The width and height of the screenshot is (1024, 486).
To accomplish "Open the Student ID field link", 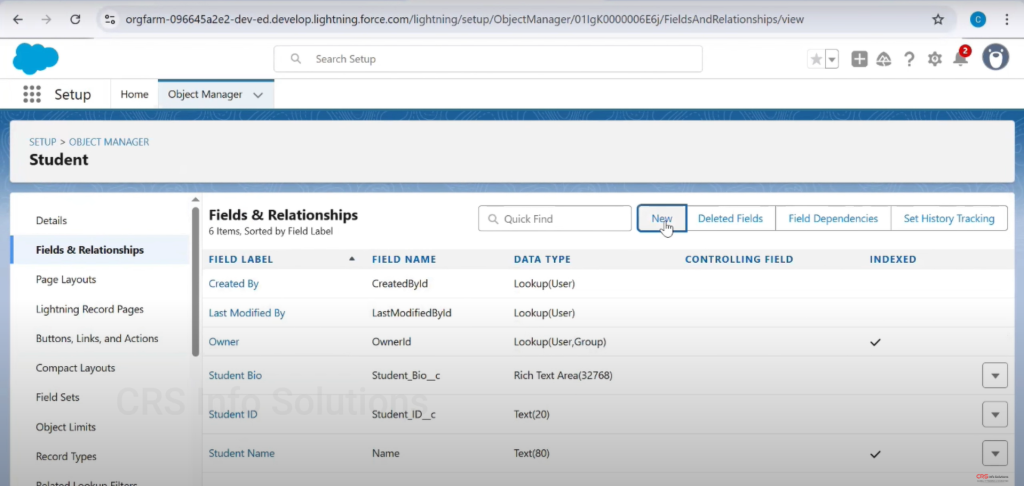I will pyautogui.click(x=232, y=414).
